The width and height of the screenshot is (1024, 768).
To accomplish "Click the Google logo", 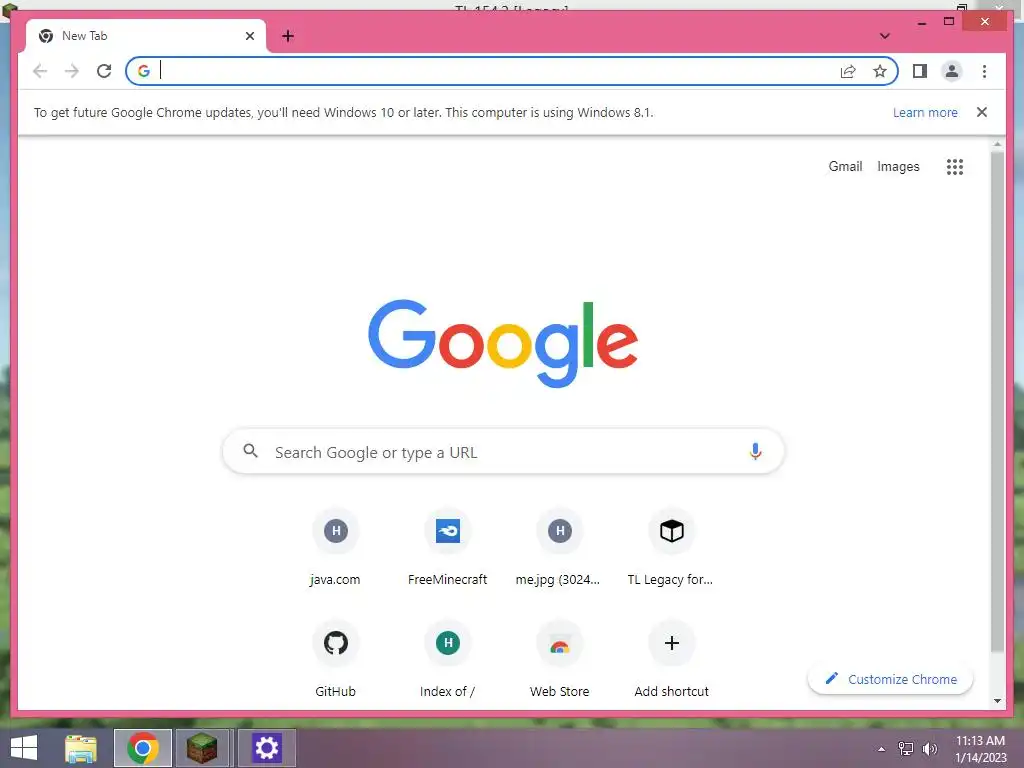I will pyautogui.click(x=503, y=343).
